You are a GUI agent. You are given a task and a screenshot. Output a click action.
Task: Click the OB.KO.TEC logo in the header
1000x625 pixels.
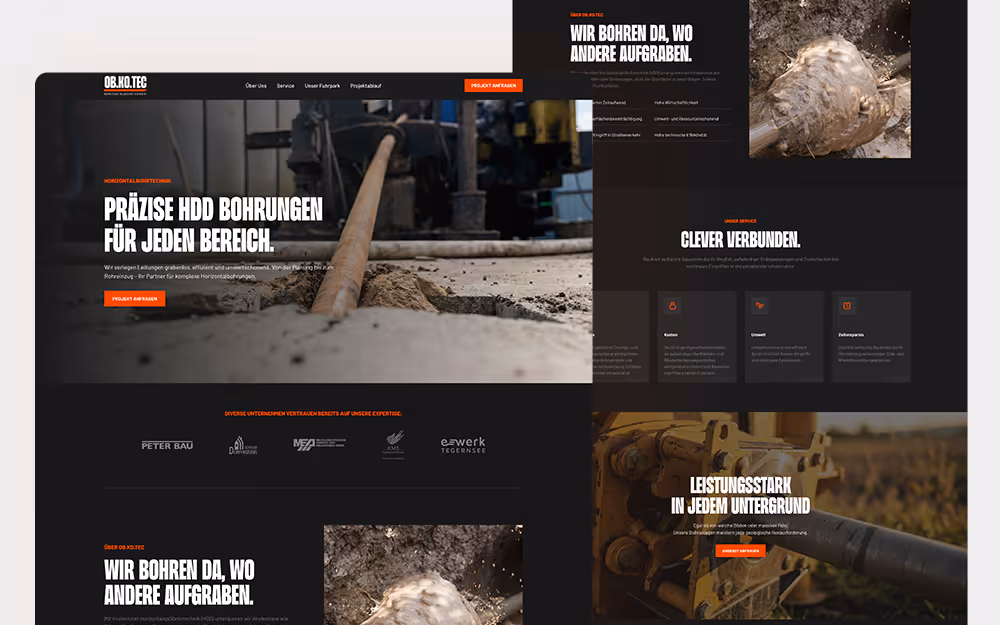point(126,85)
